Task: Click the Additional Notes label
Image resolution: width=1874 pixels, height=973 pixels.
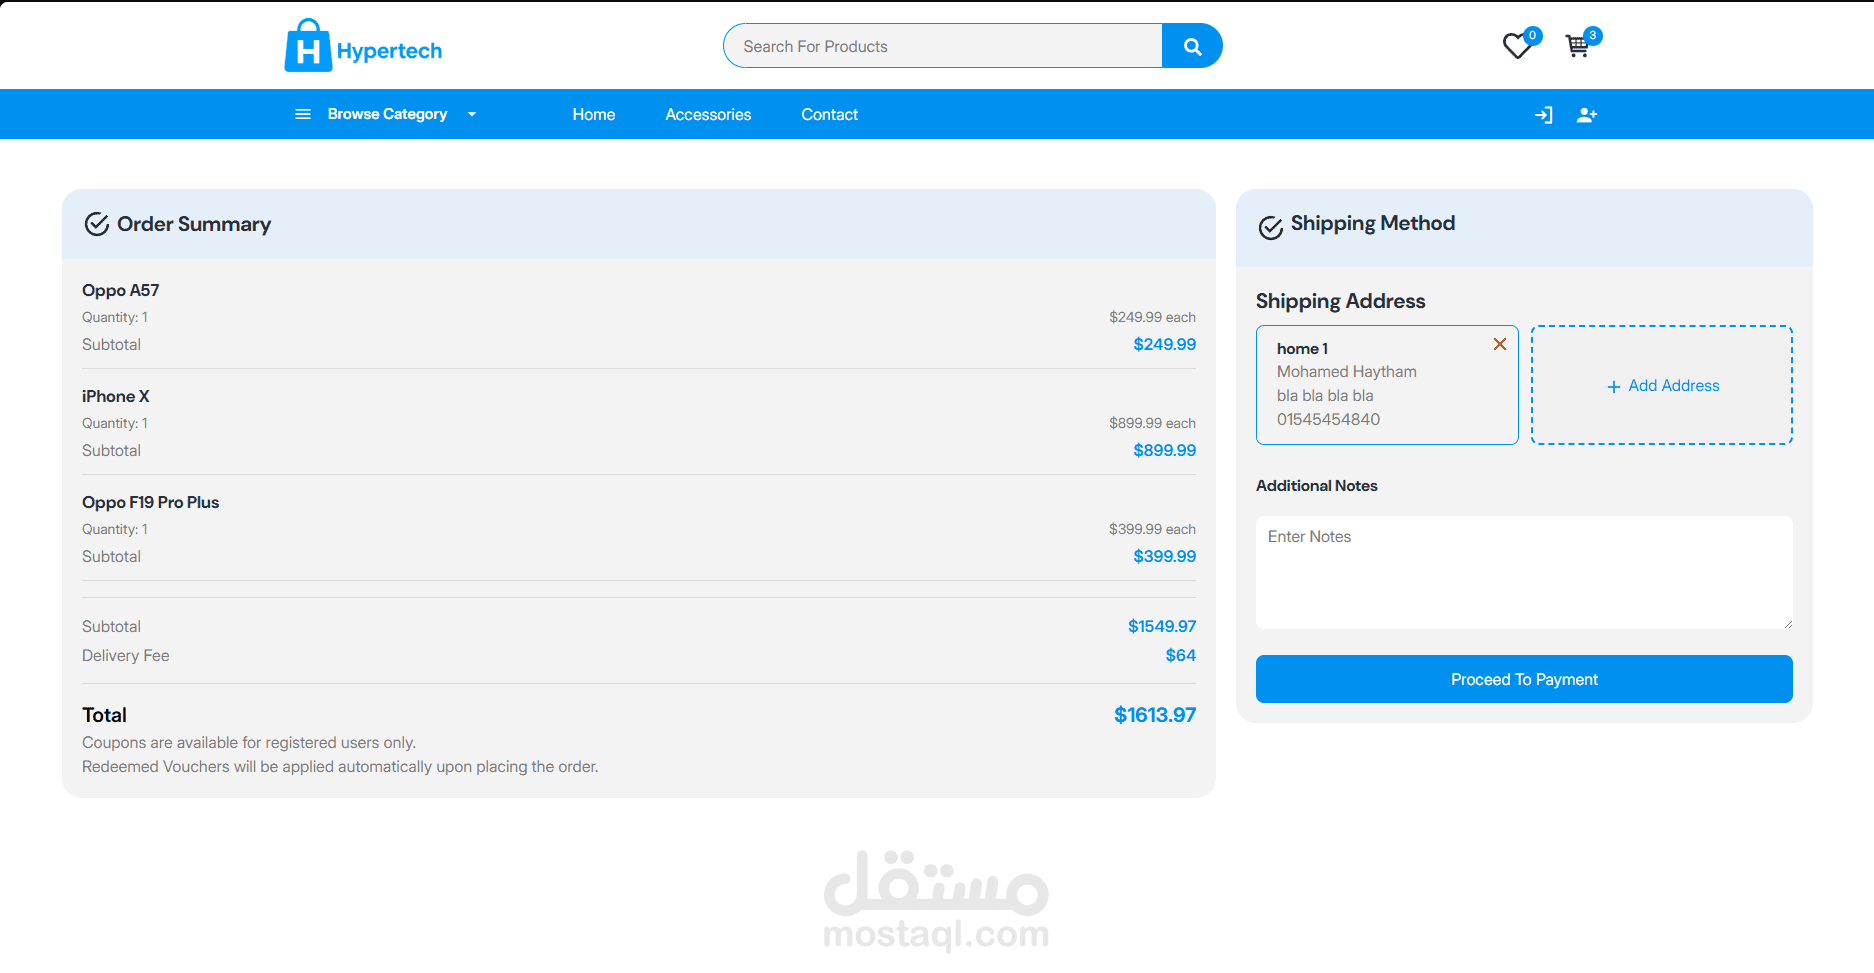Action: [1316, 485]
